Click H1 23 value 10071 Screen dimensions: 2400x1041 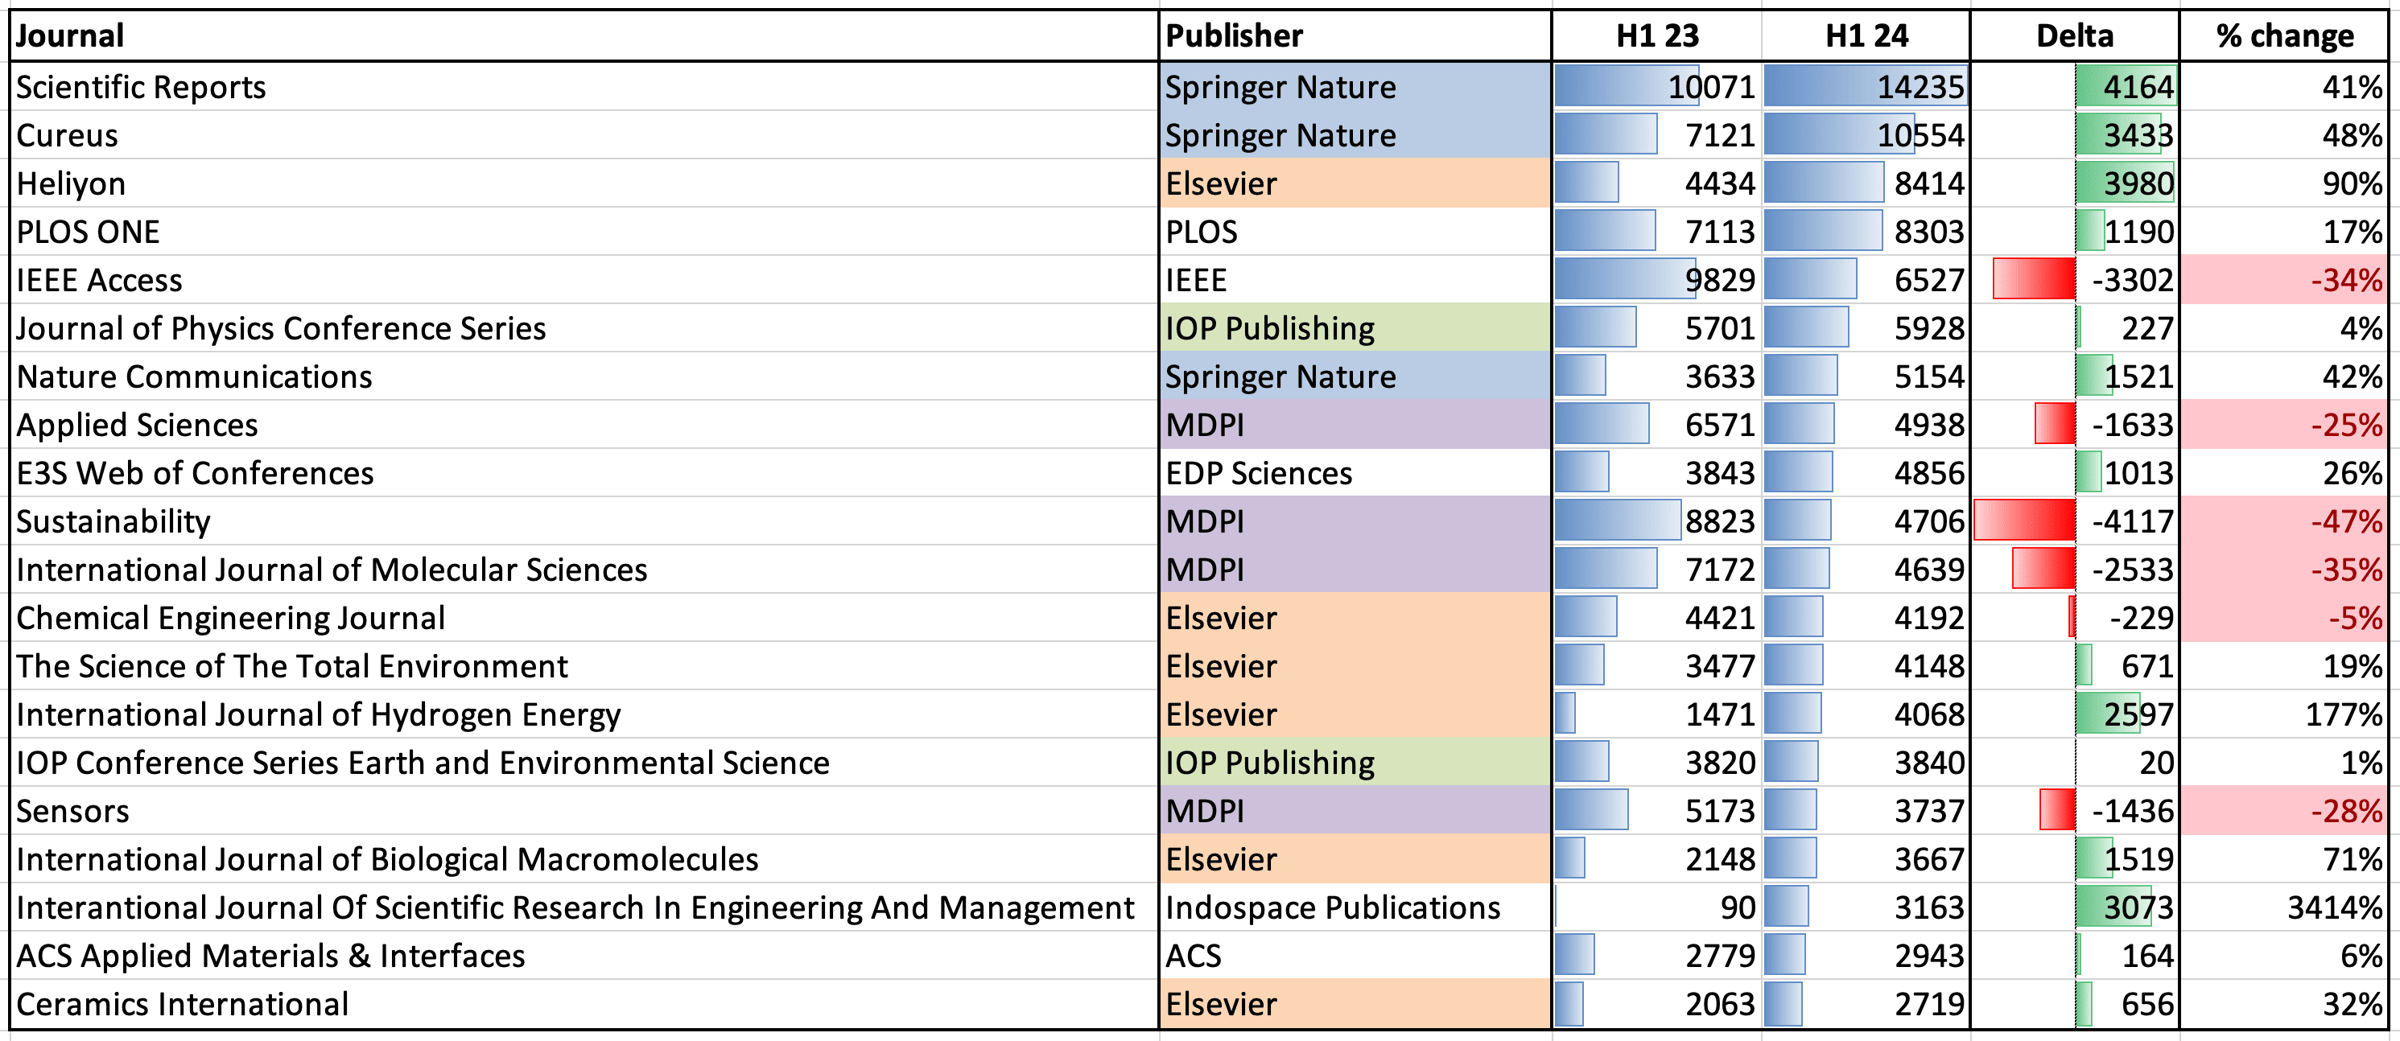(x=1657, y=87)
